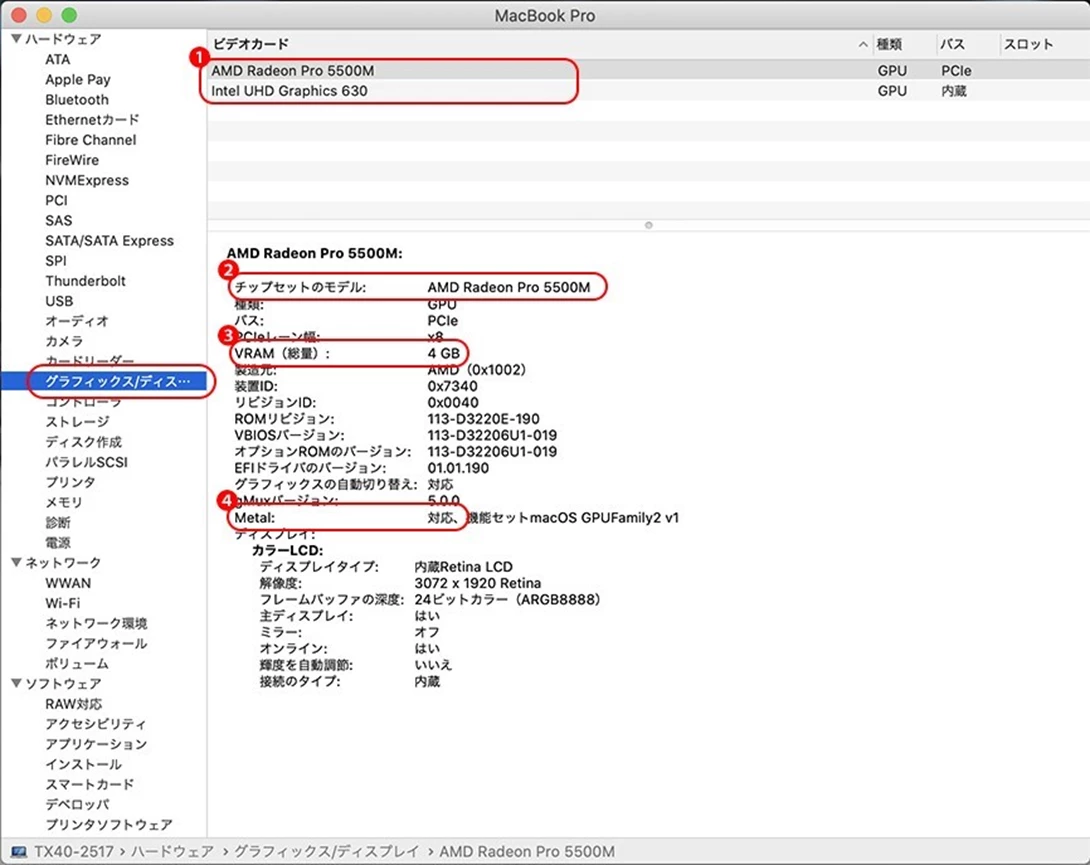
Task: Open オーディオ in the sidebar
Action: point(77,321)
